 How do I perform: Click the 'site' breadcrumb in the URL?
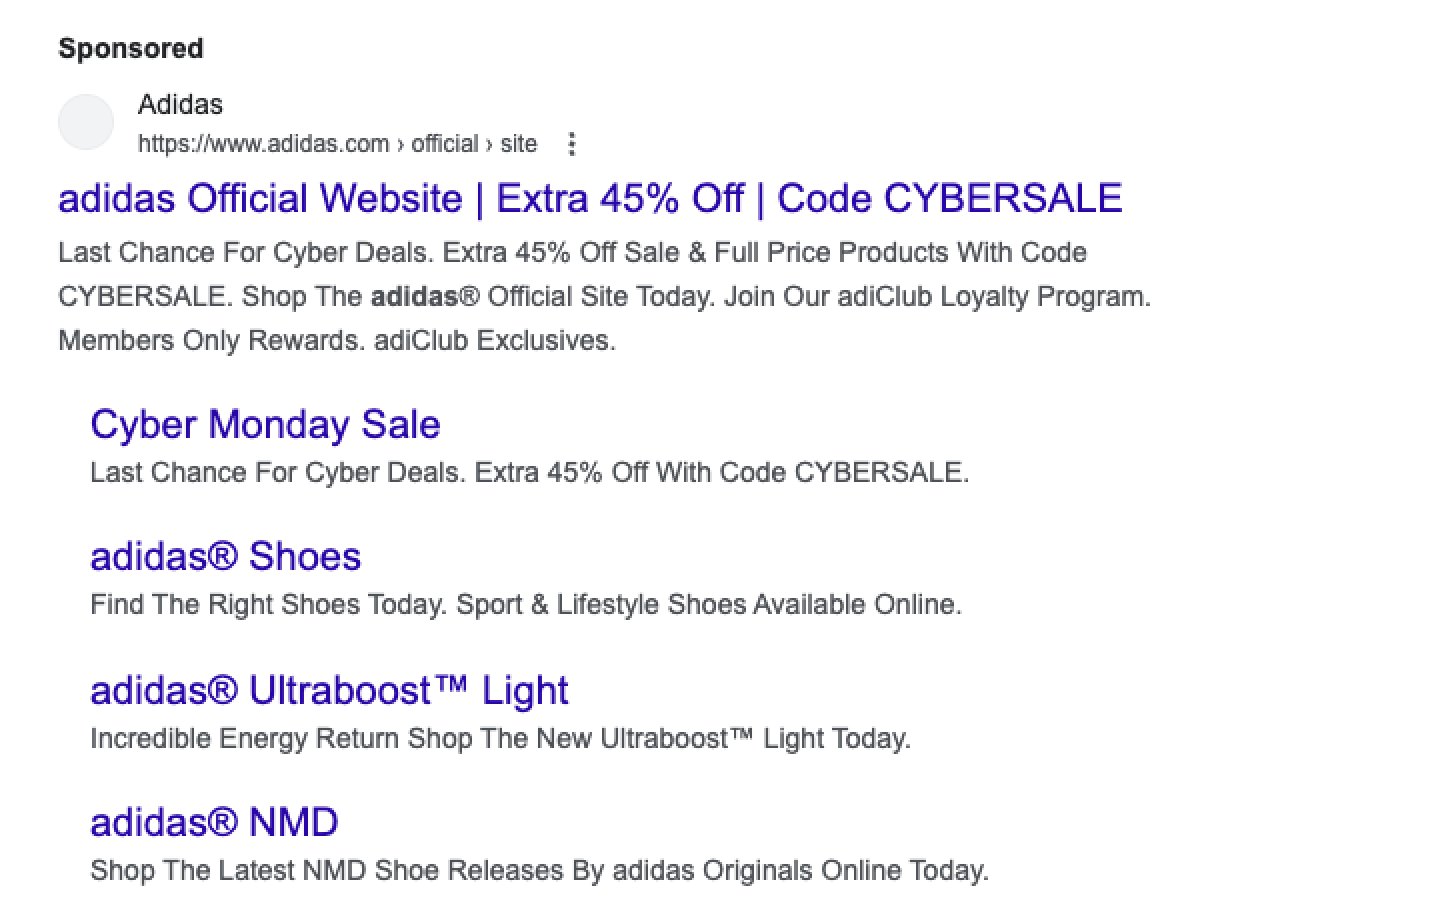click(x=518, y=144)
